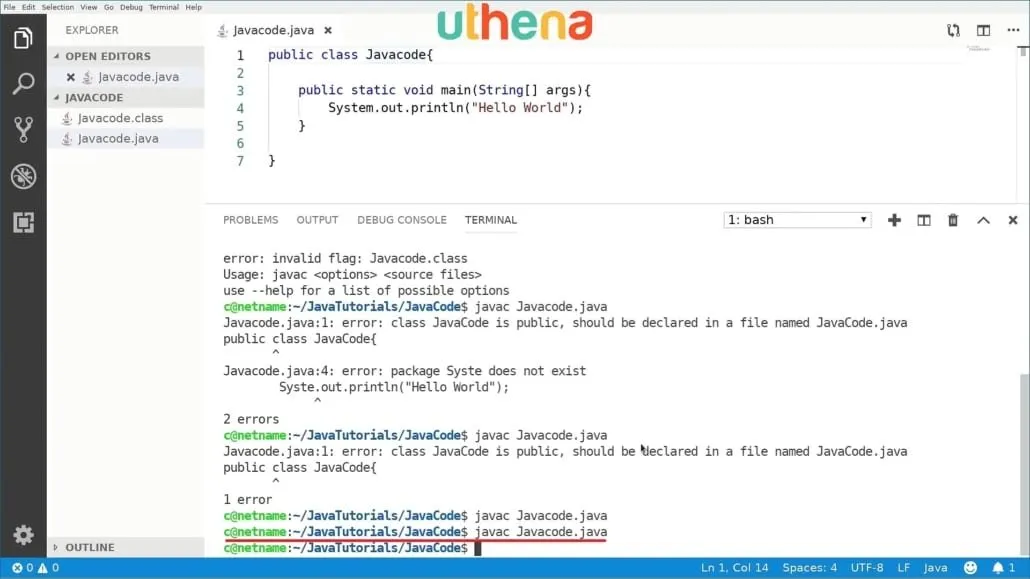
Task: Close the Javacode.java editor tab
Action: coord(328,30)
